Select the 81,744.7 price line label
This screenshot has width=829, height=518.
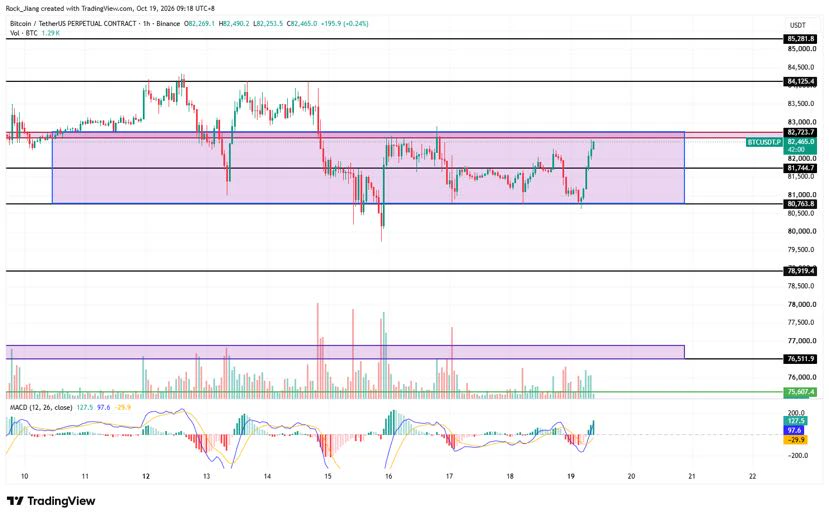(800, 168)
